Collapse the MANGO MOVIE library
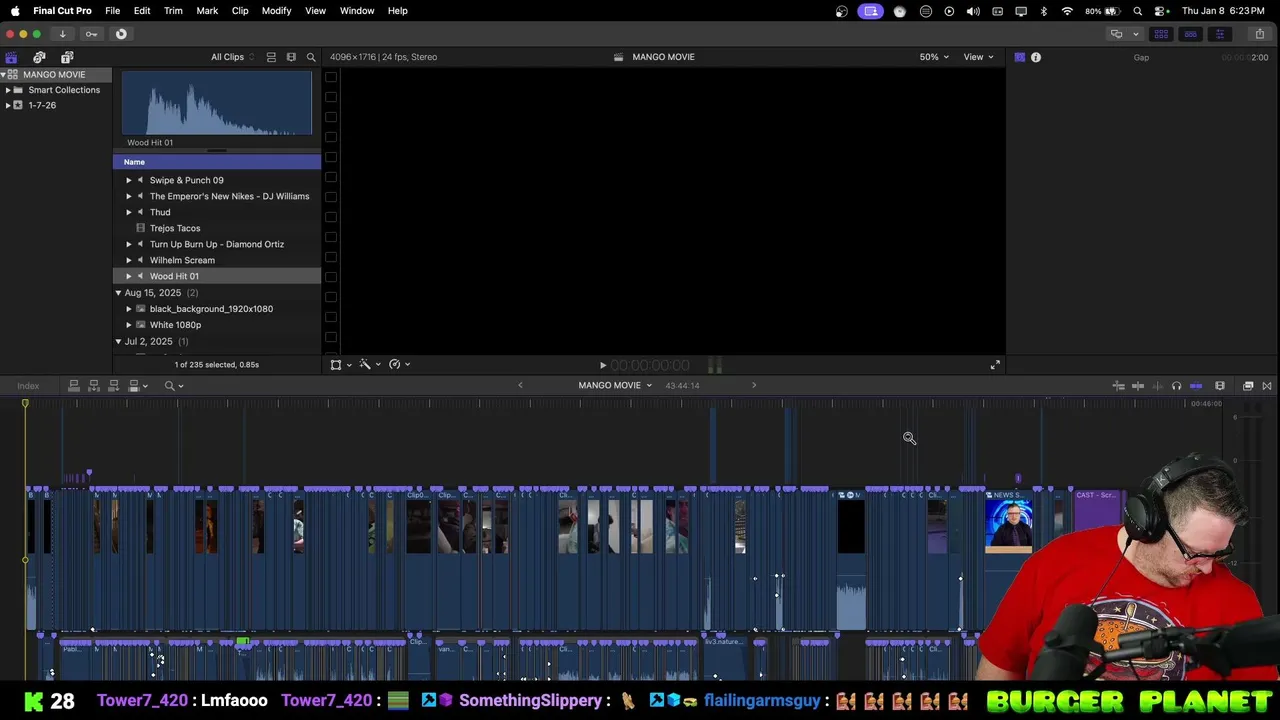Image resolution: width=1280 pixels, height=720 pixels. [4, 75]
